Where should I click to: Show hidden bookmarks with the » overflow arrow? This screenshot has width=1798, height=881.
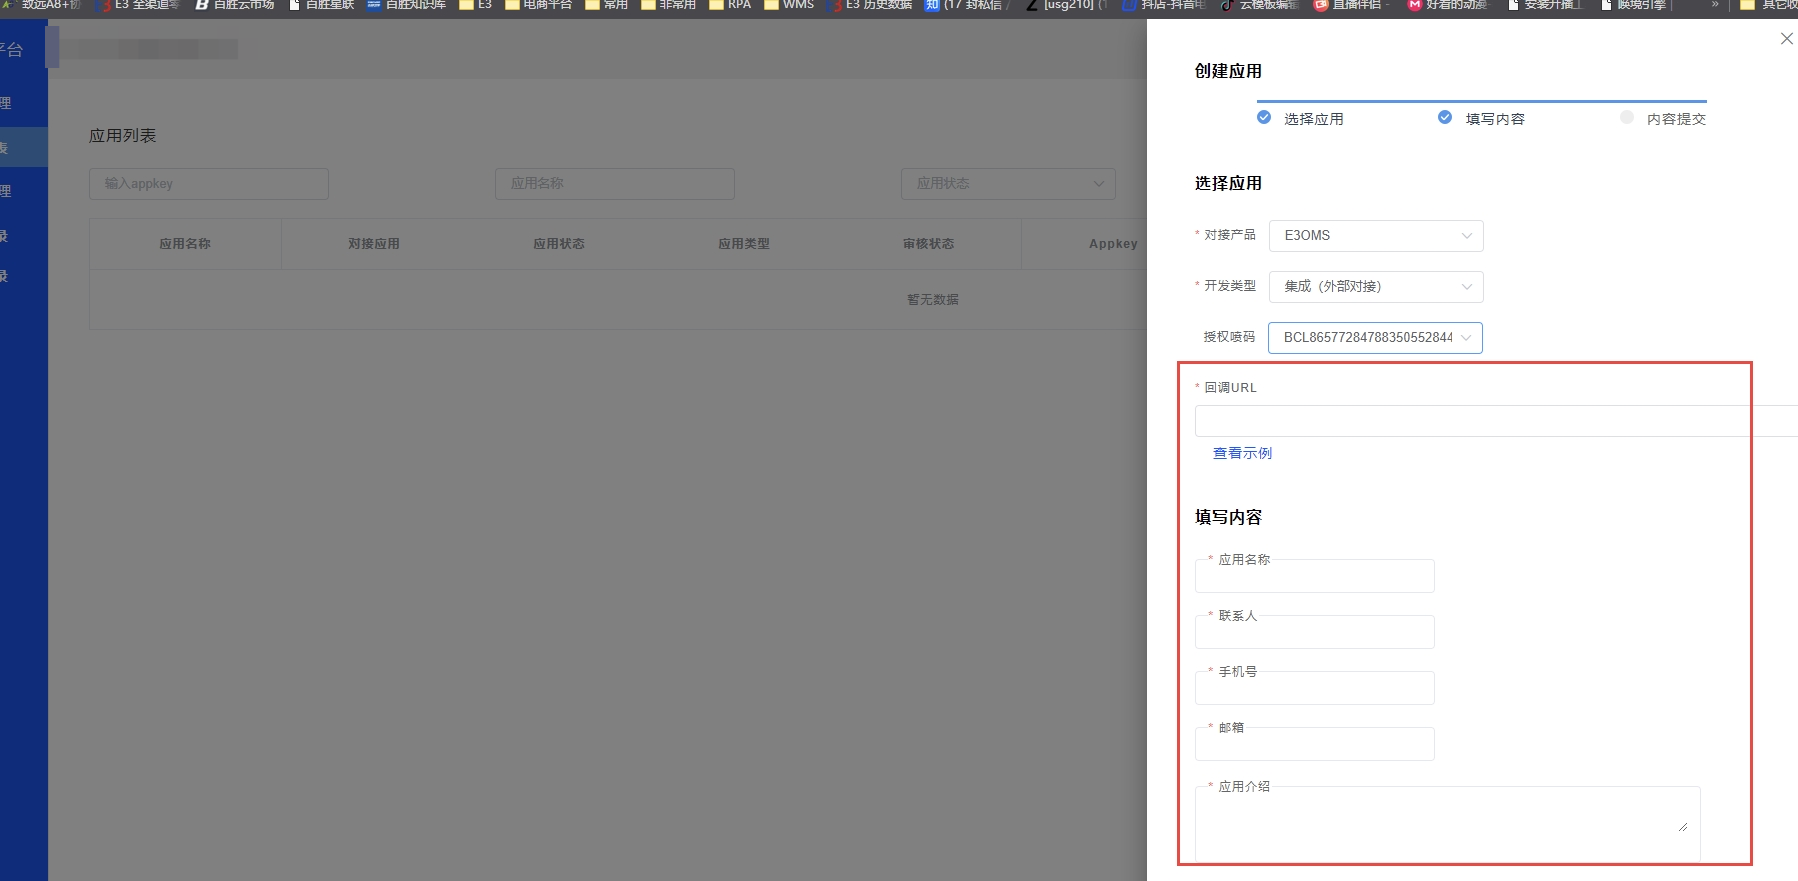pyautogui.click(x=1715, y=5)
